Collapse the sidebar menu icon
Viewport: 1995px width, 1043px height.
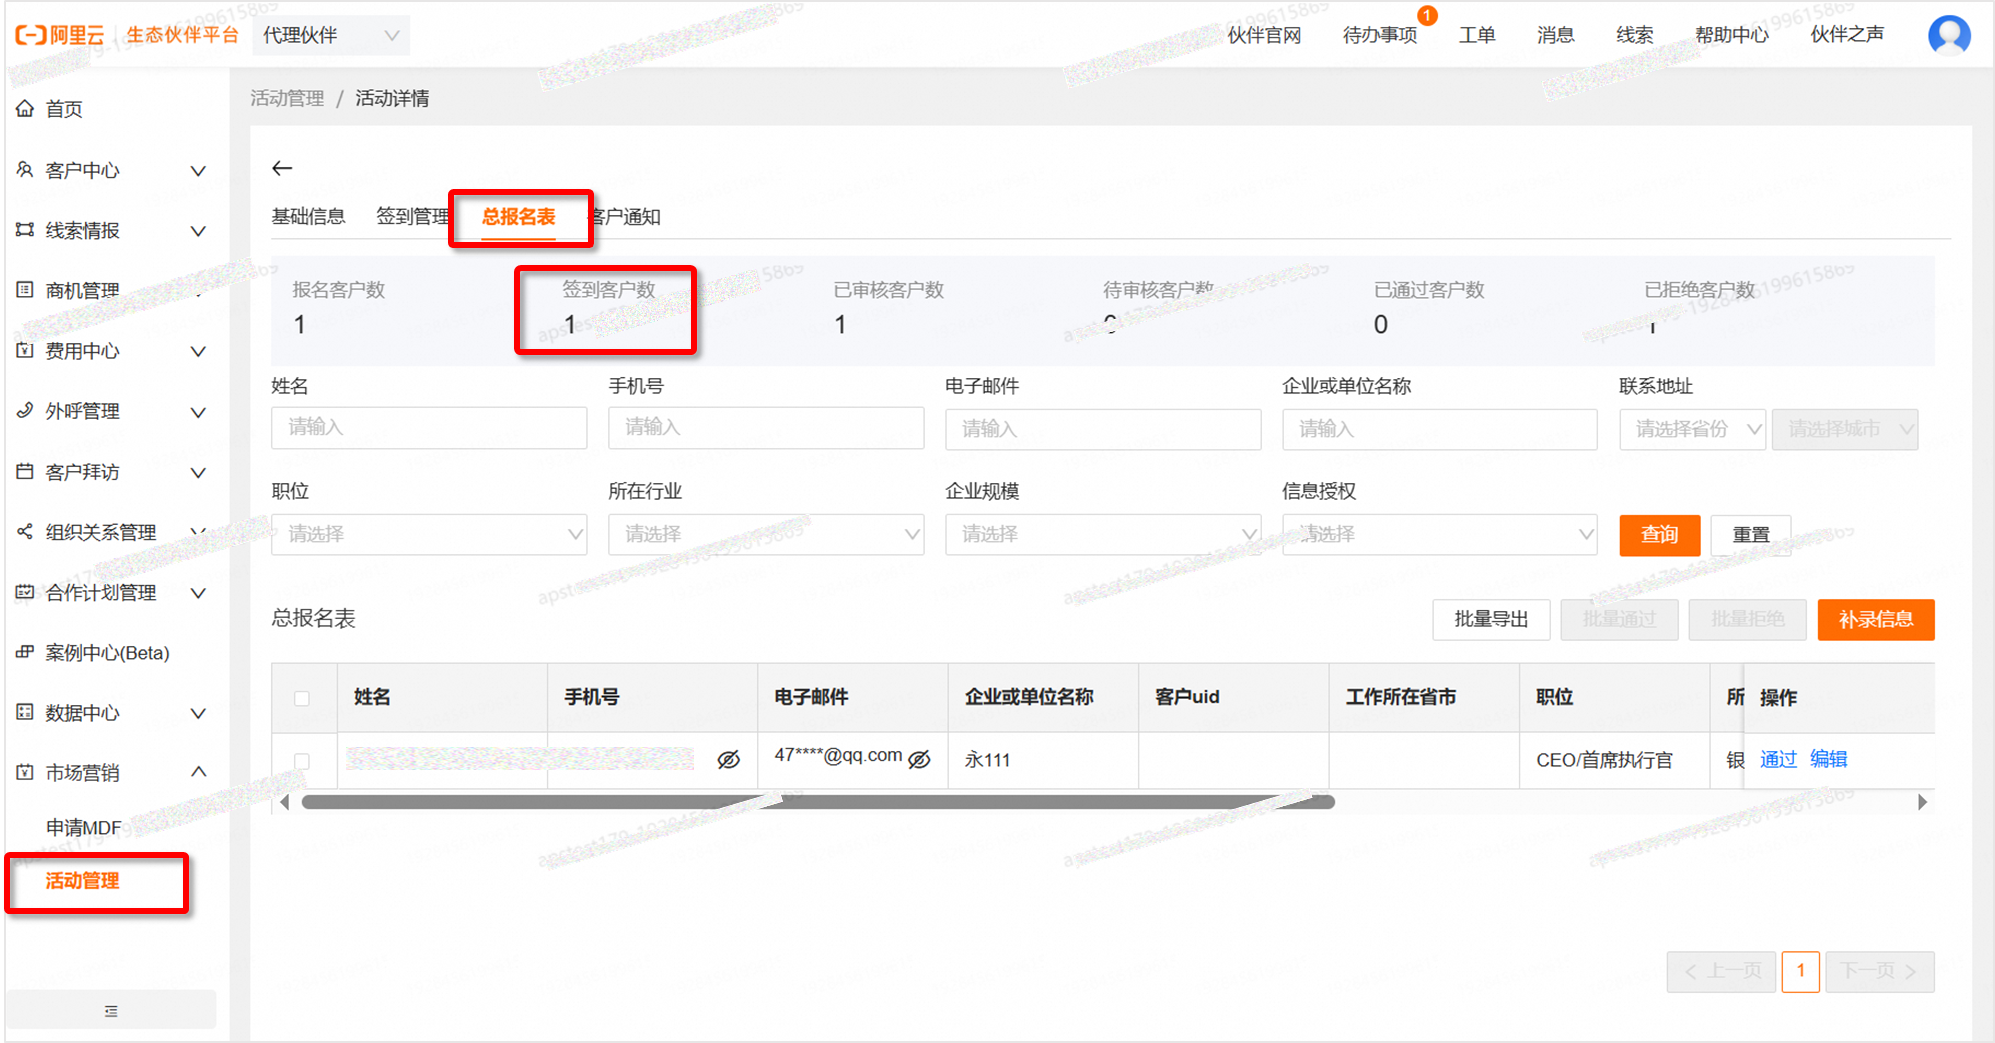click(111, 1011)
